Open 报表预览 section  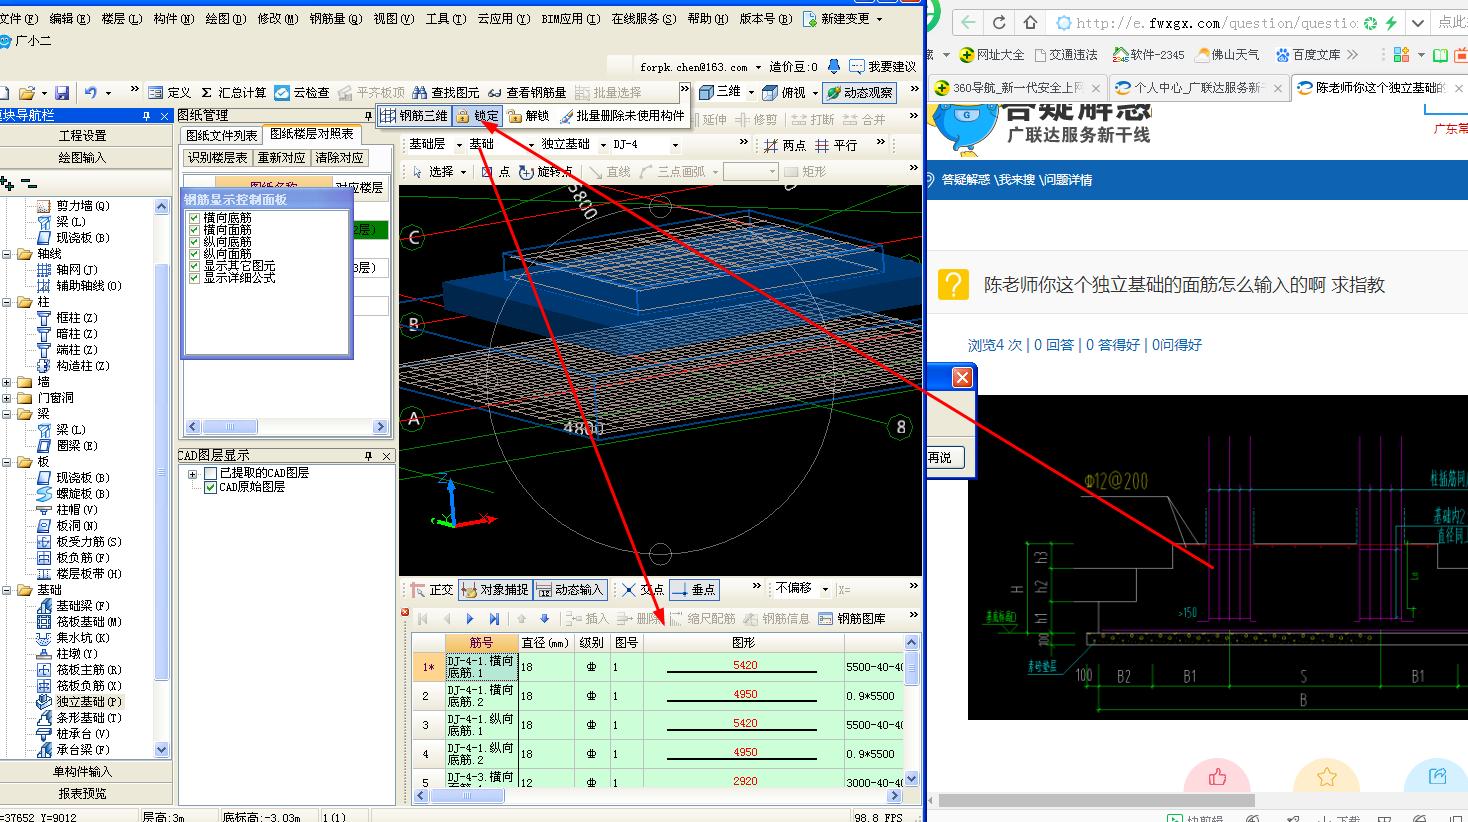[x=83, y=794]
